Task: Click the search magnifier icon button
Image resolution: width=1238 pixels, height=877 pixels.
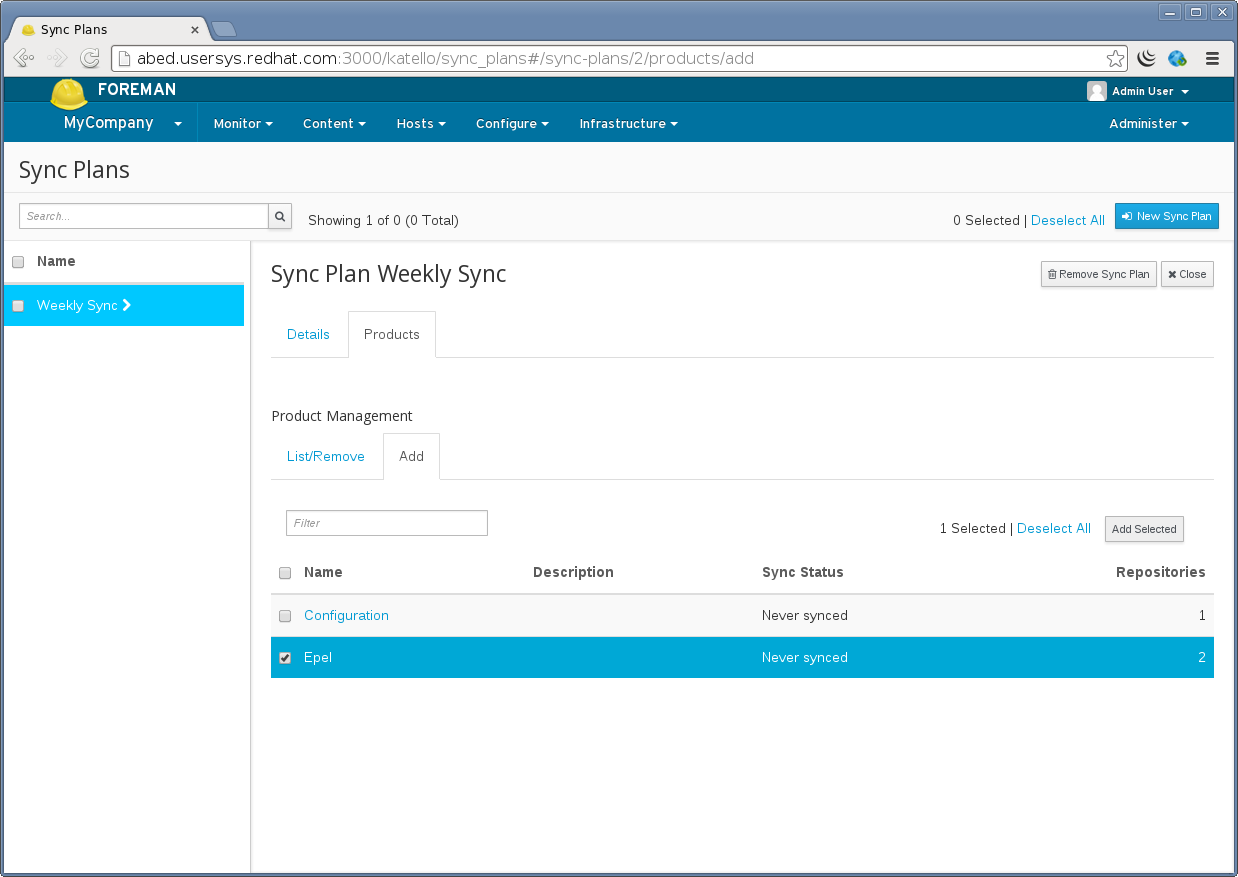Action: pos(280,216)
